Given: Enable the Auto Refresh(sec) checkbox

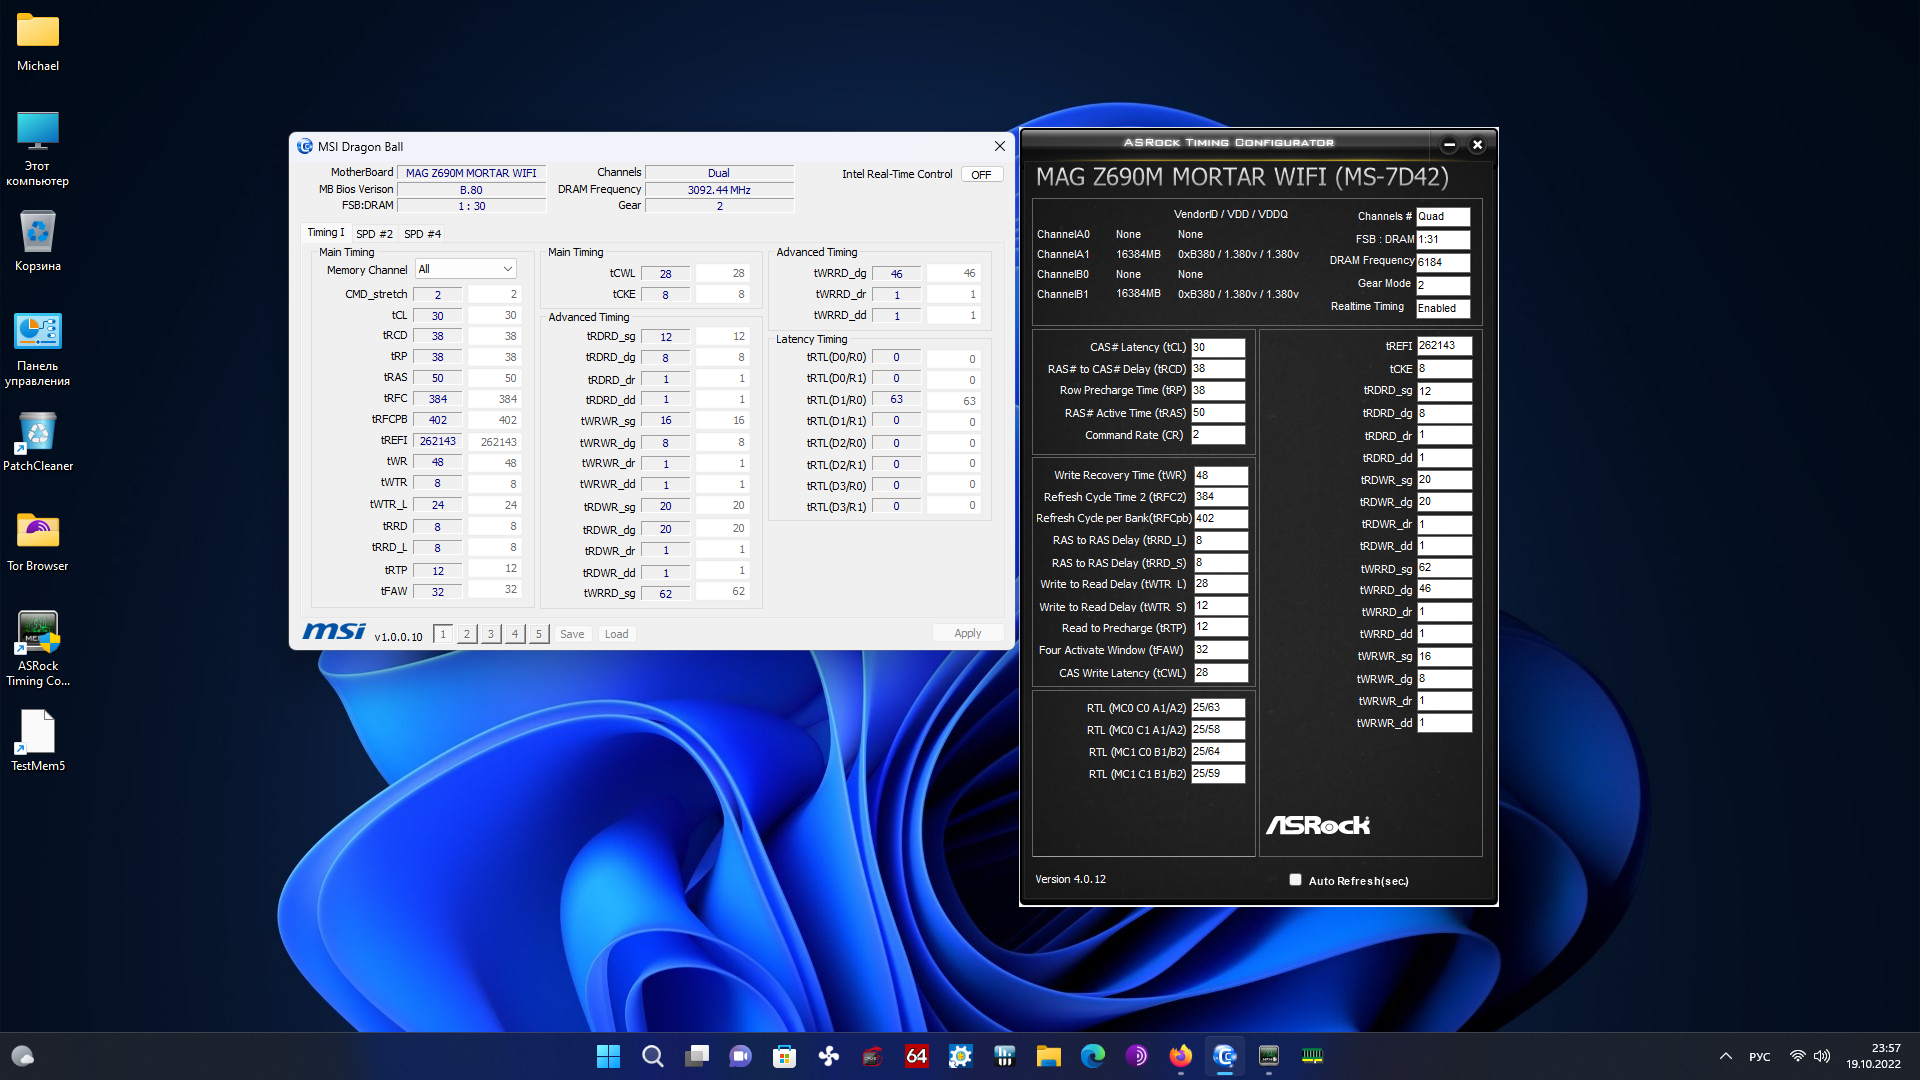Looking at the screenshot, I should click(1295, 880).
